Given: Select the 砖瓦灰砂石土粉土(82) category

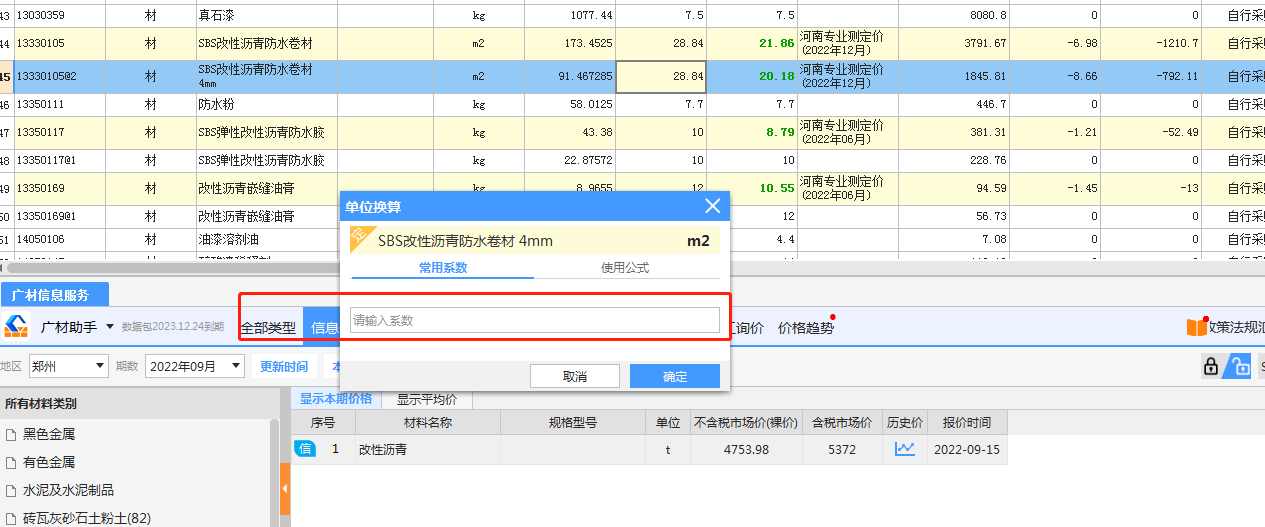Looking at the screenshot, I should pyautogui.click(x=86, y=518).
